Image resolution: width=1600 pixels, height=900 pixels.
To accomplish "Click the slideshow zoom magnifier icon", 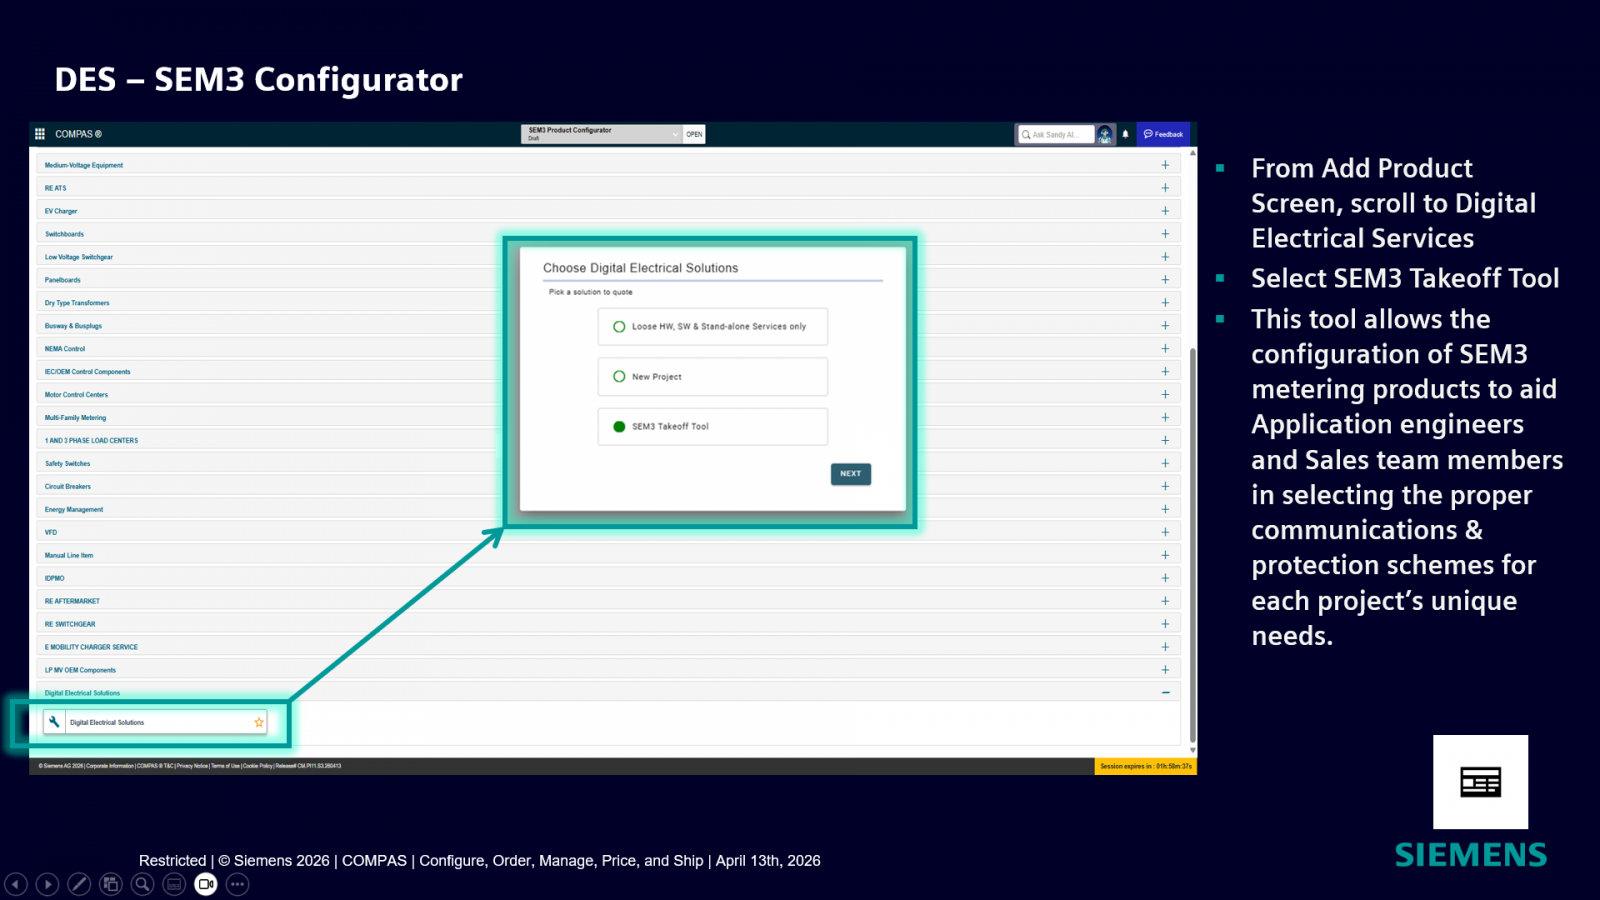I will (143, 884).
